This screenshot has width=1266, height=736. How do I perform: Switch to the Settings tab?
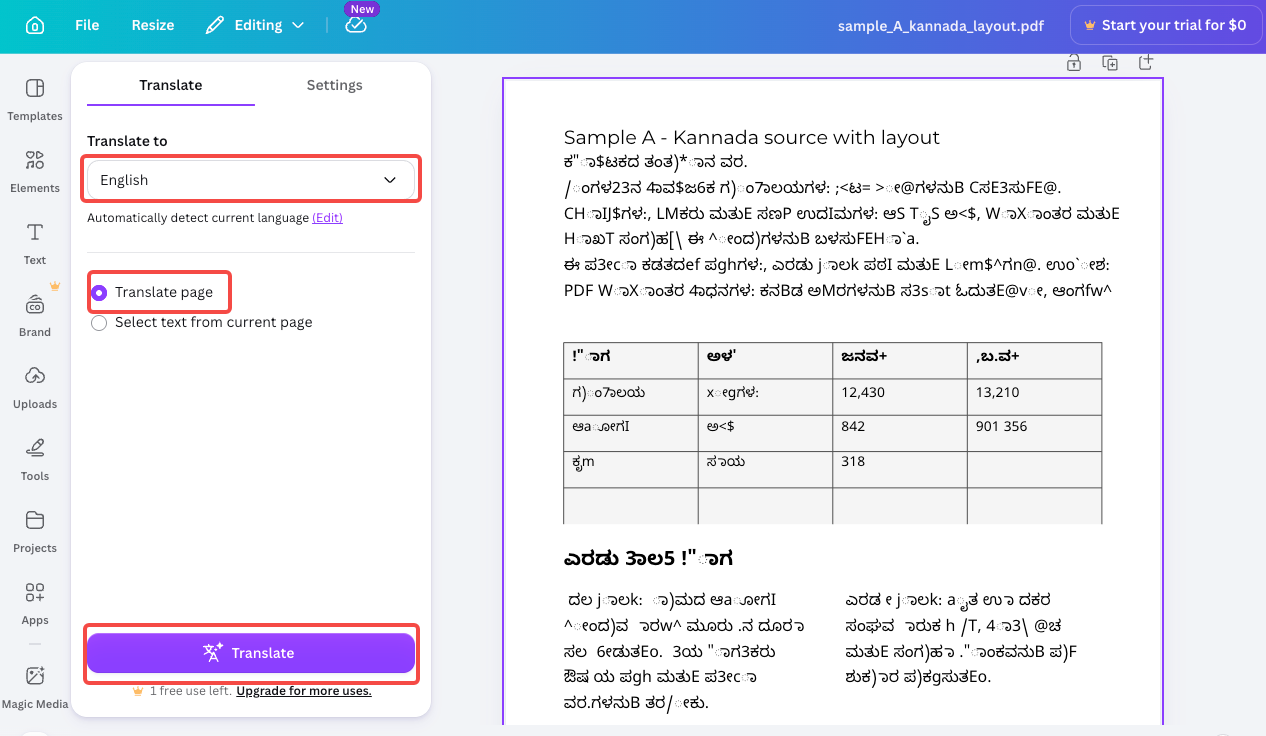(334, 85)
